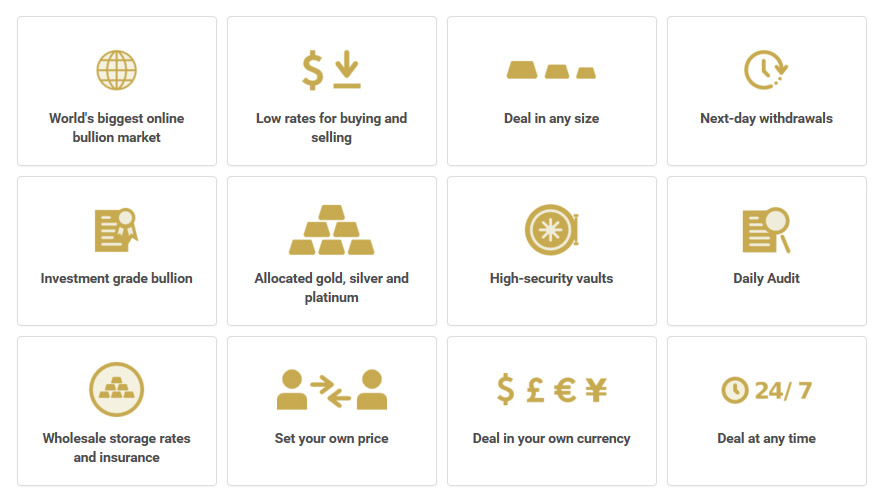
Task: Open the "High-security vaults" label
Action: tap(551, 278)
